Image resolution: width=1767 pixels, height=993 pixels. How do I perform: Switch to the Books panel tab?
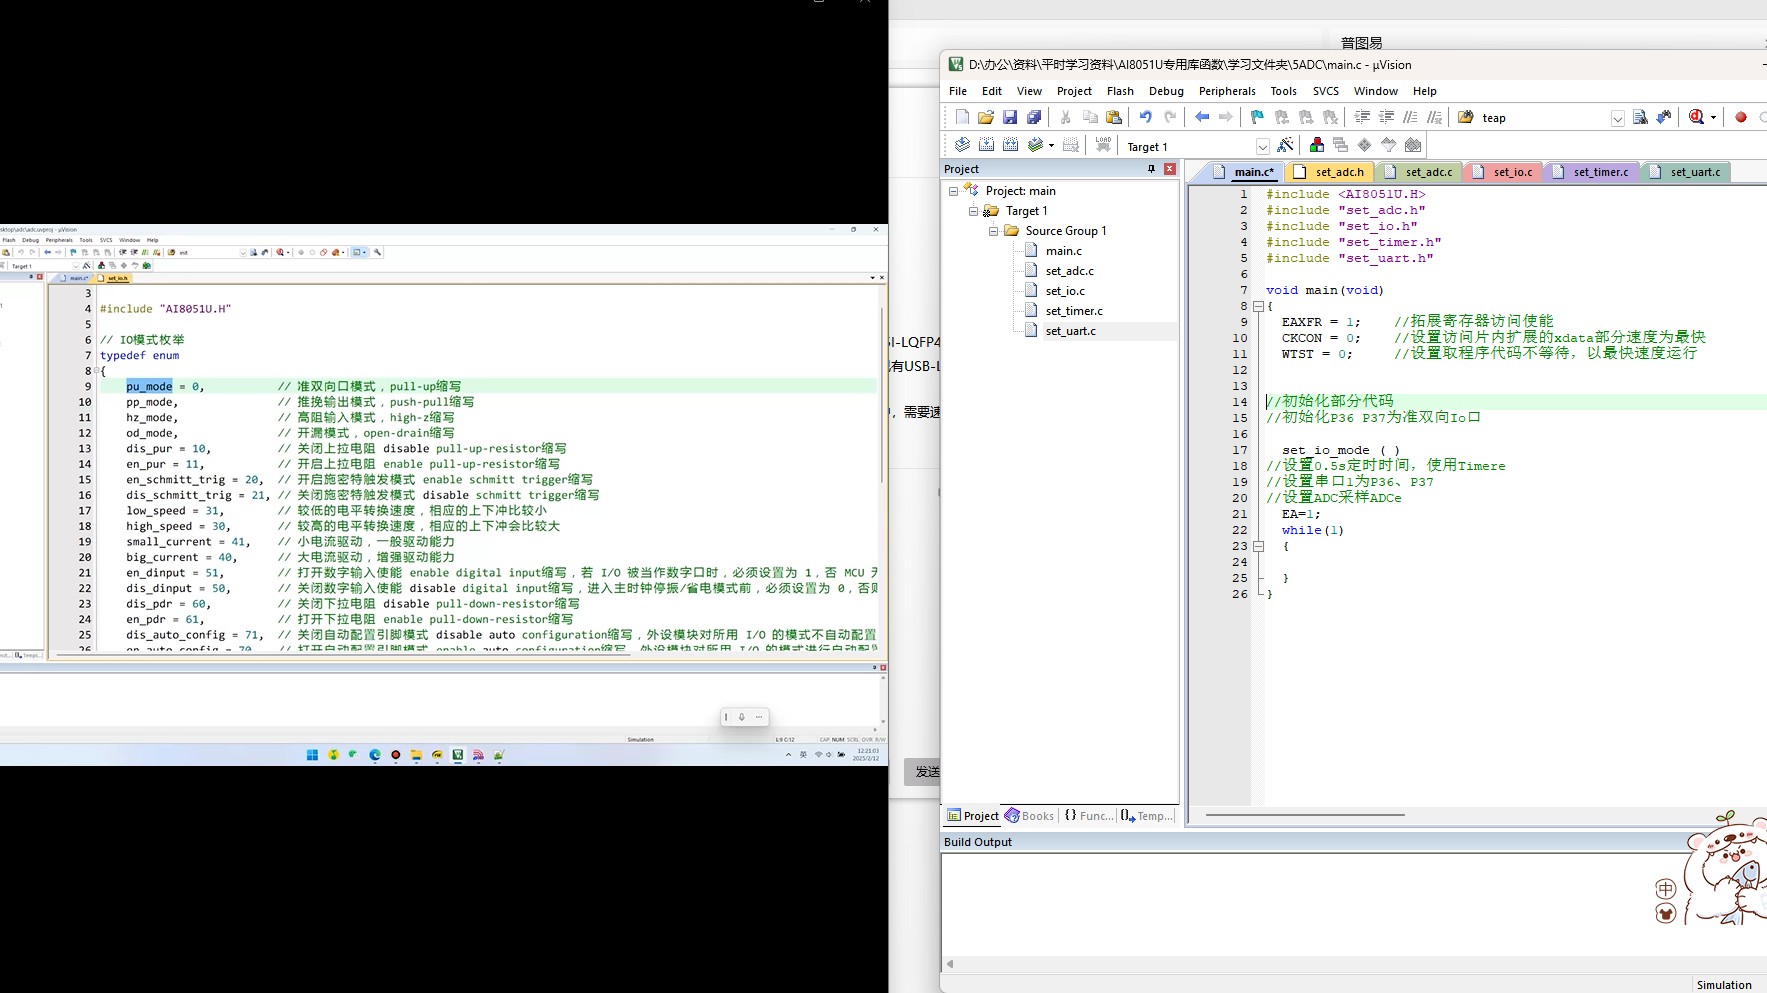click(1030, 816)
